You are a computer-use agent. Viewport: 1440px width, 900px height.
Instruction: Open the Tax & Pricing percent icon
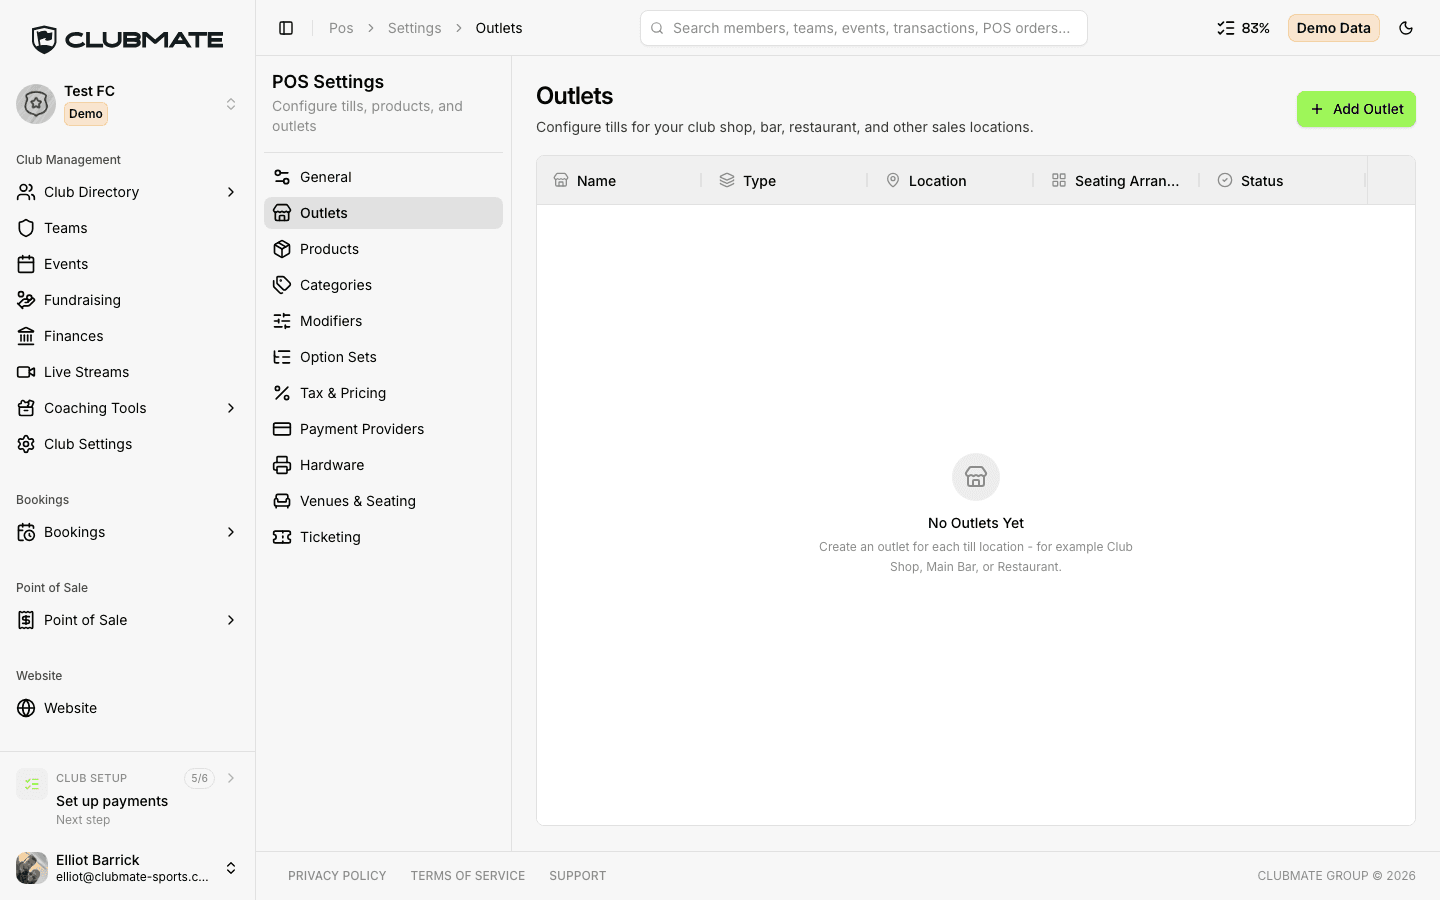(x=282, y=393)
